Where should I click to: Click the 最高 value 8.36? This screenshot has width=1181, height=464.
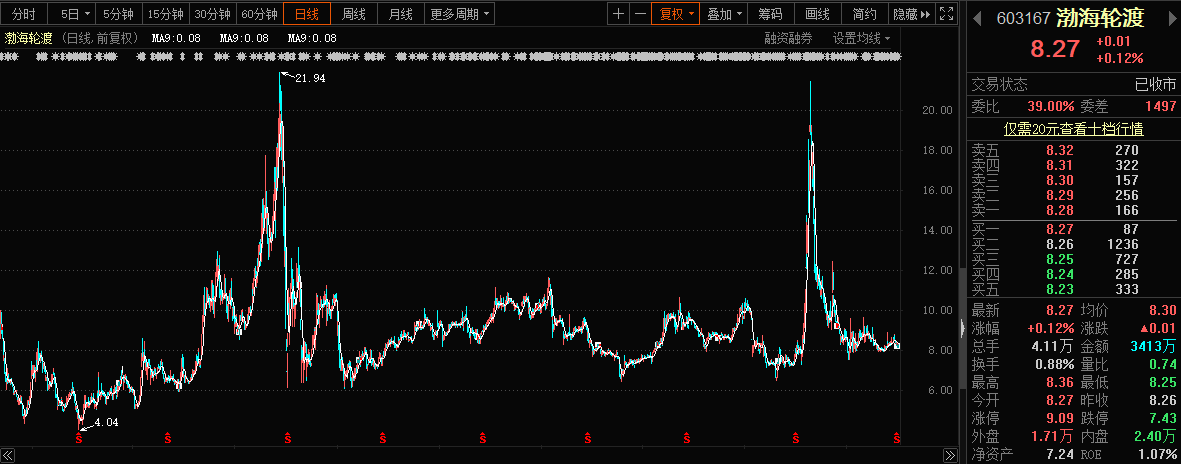pyautogui.click(x=1061, y=383)
